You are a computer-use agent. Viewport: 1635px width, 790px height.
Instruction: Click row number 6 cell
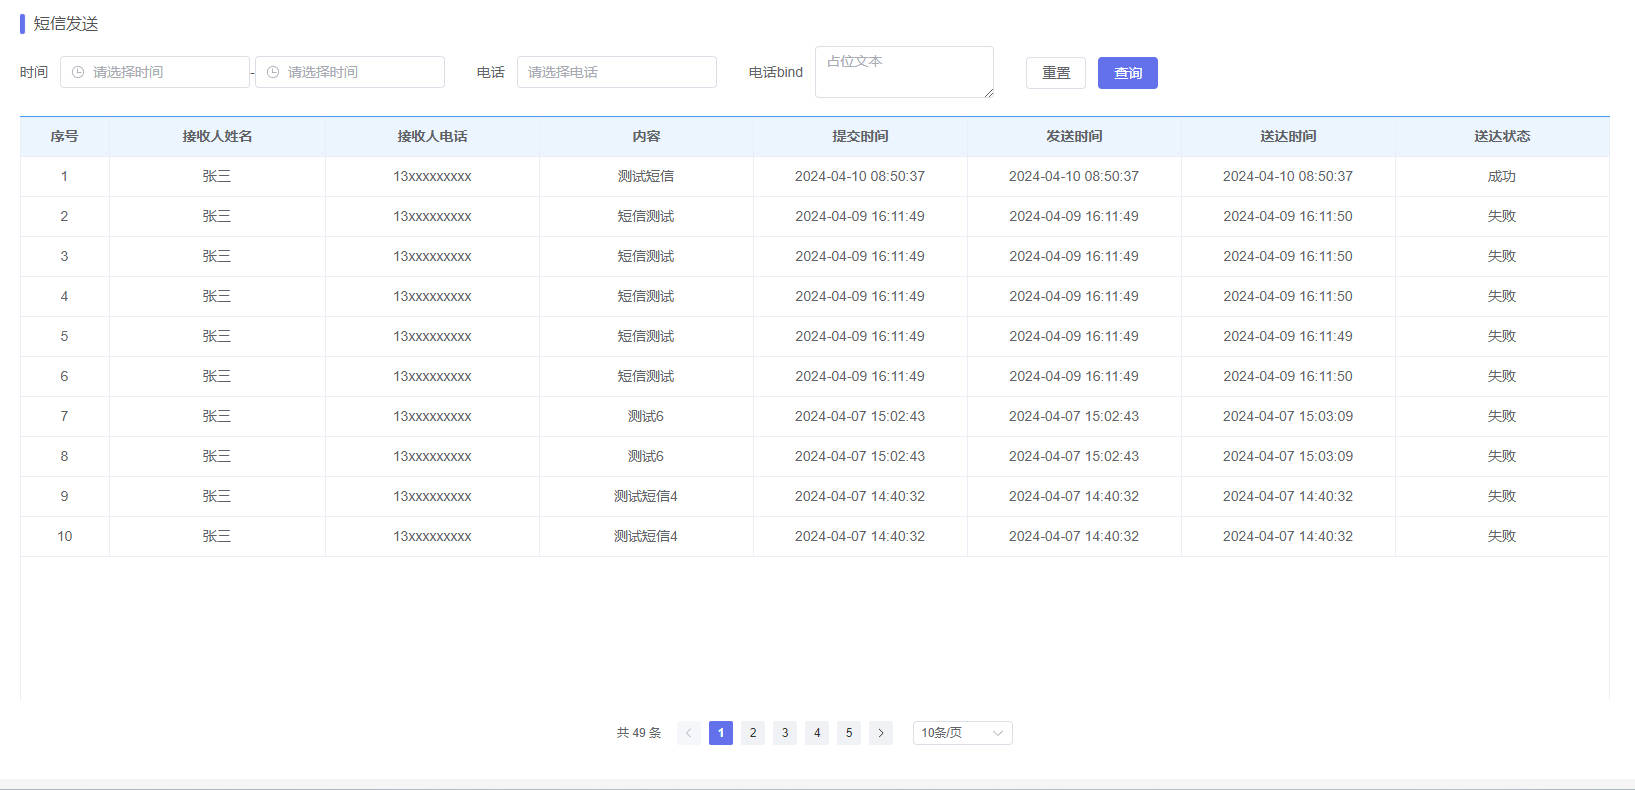[x=65, y=376]
